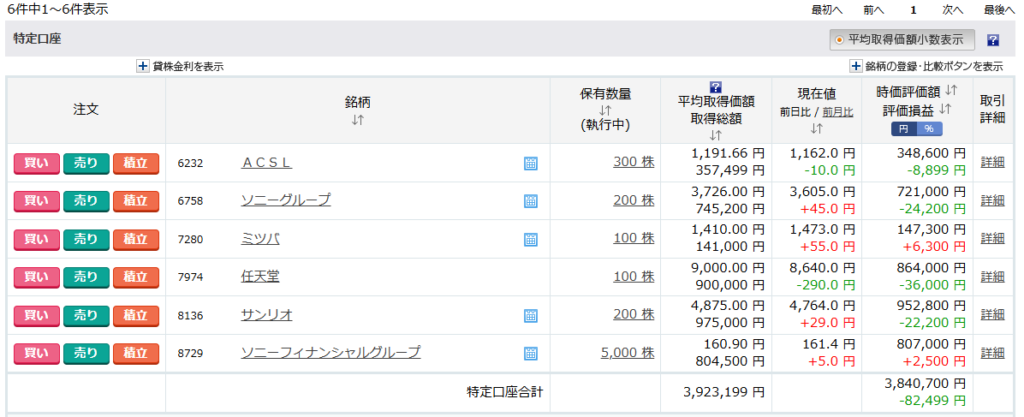Switch 評価損益 display to percent

pos(928,129)
